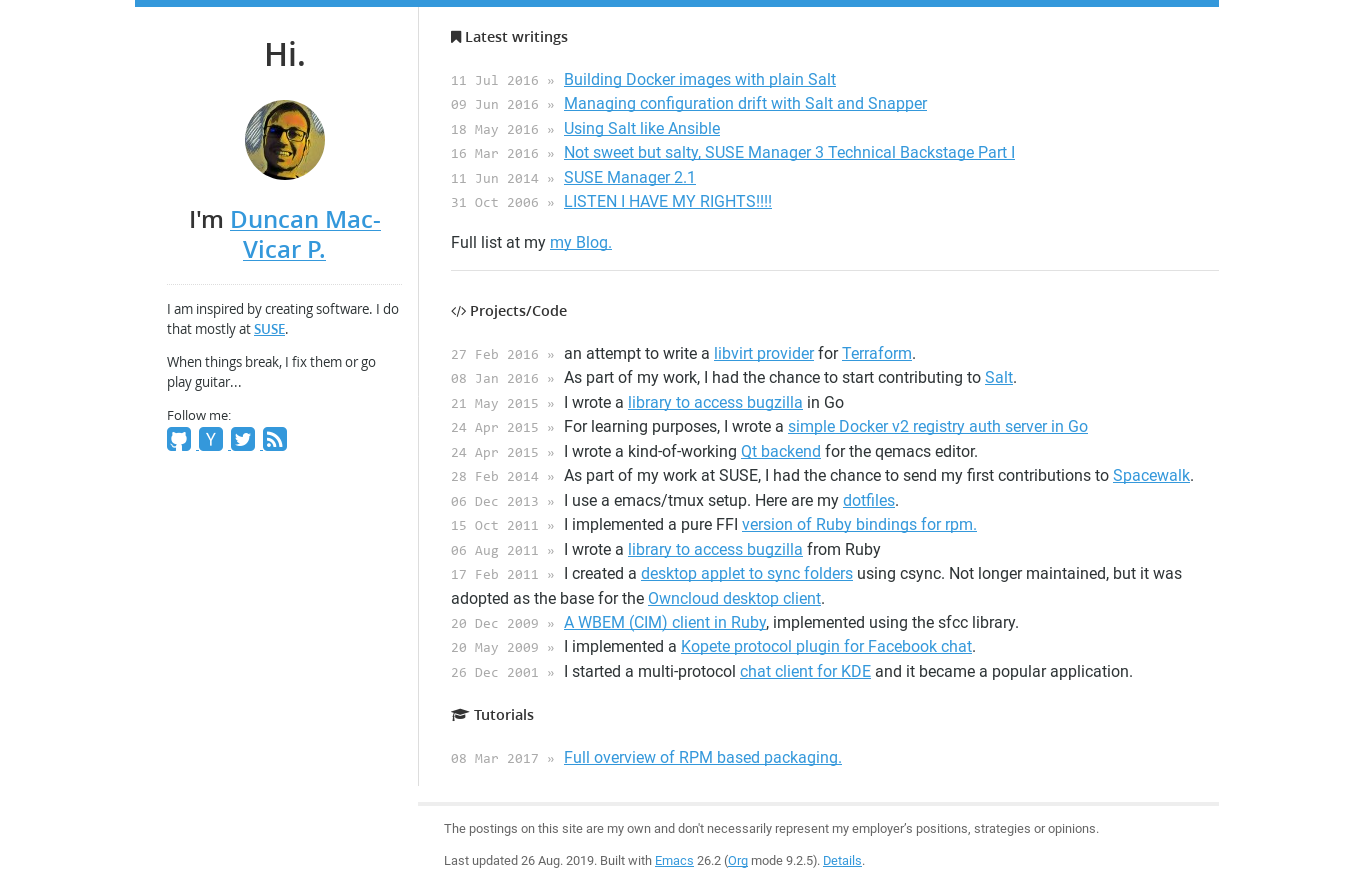This screenshot has height=883, width=1354.
Task: Click the '31 Oct 2006' date
Action: [x=495, y=203]
